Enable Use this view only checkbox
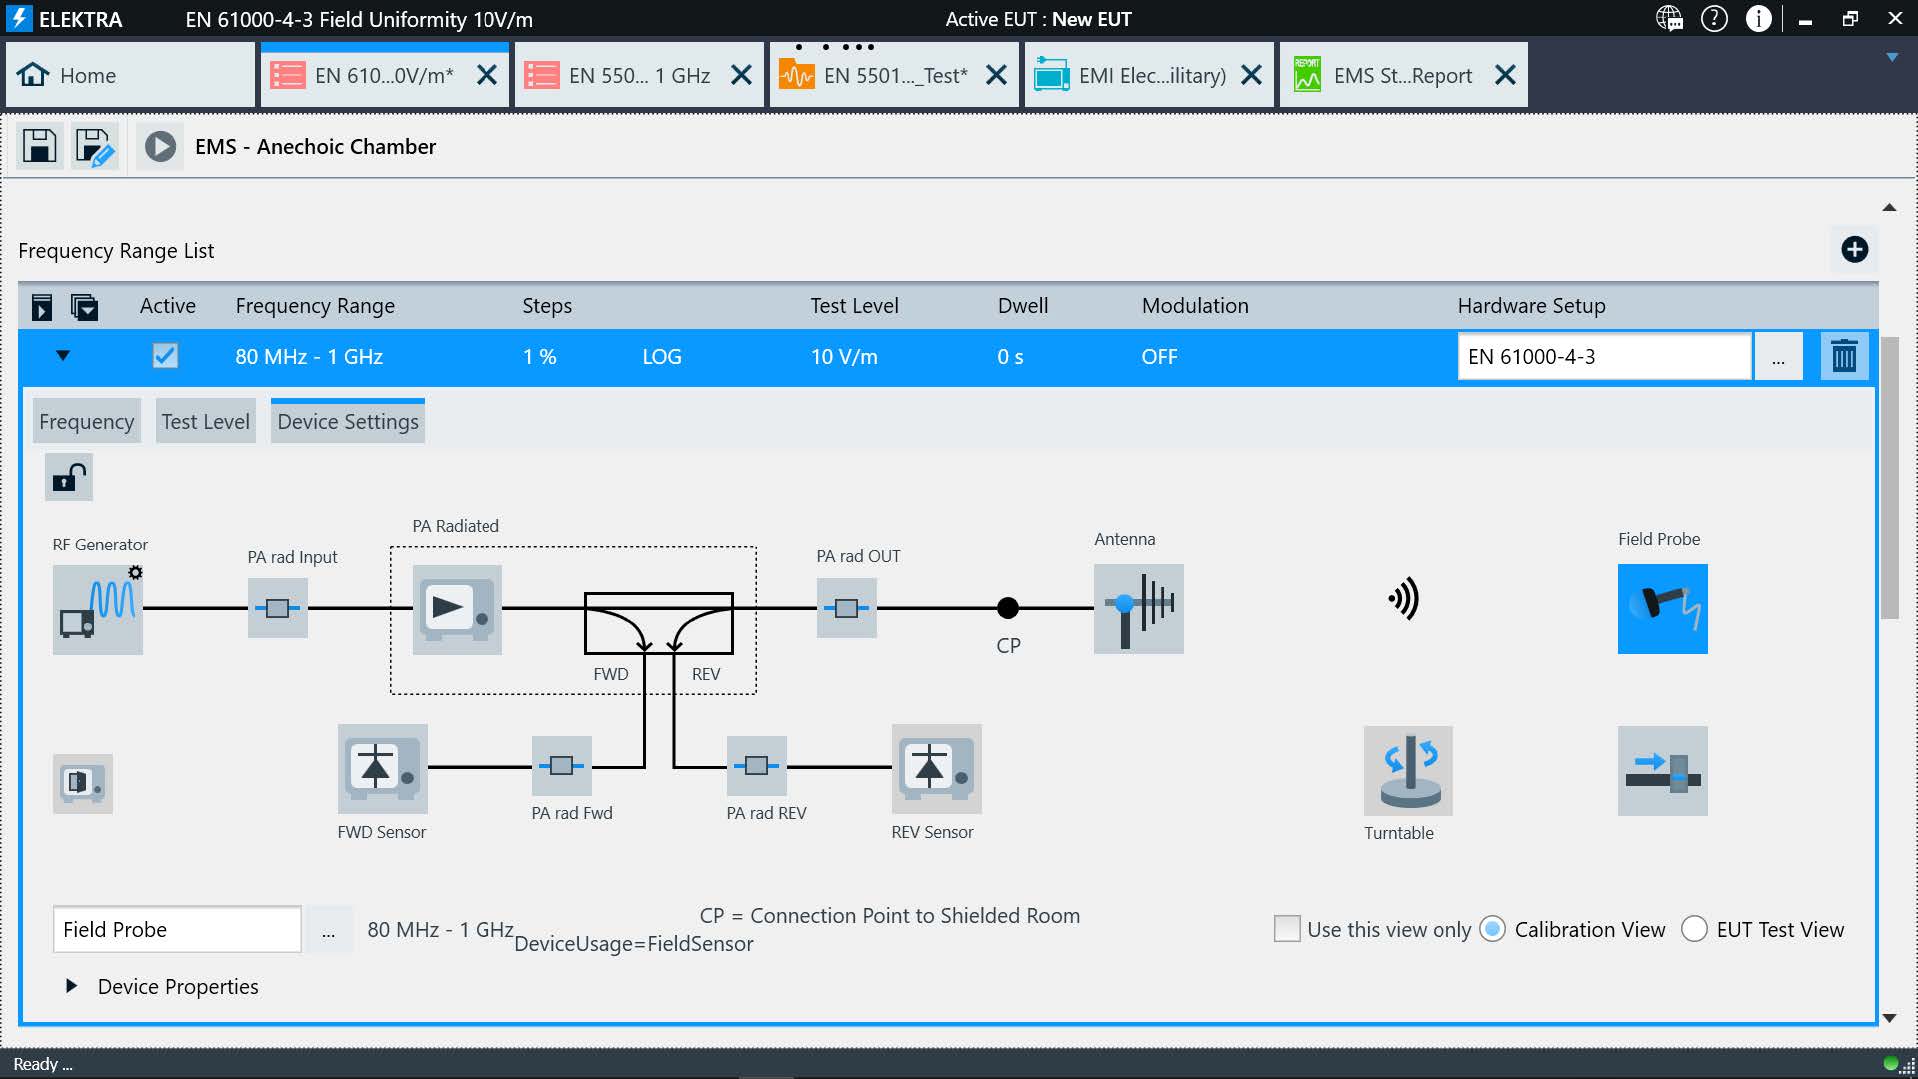The height and width of the screenshot is (1079, 1918). (1287, 929)
